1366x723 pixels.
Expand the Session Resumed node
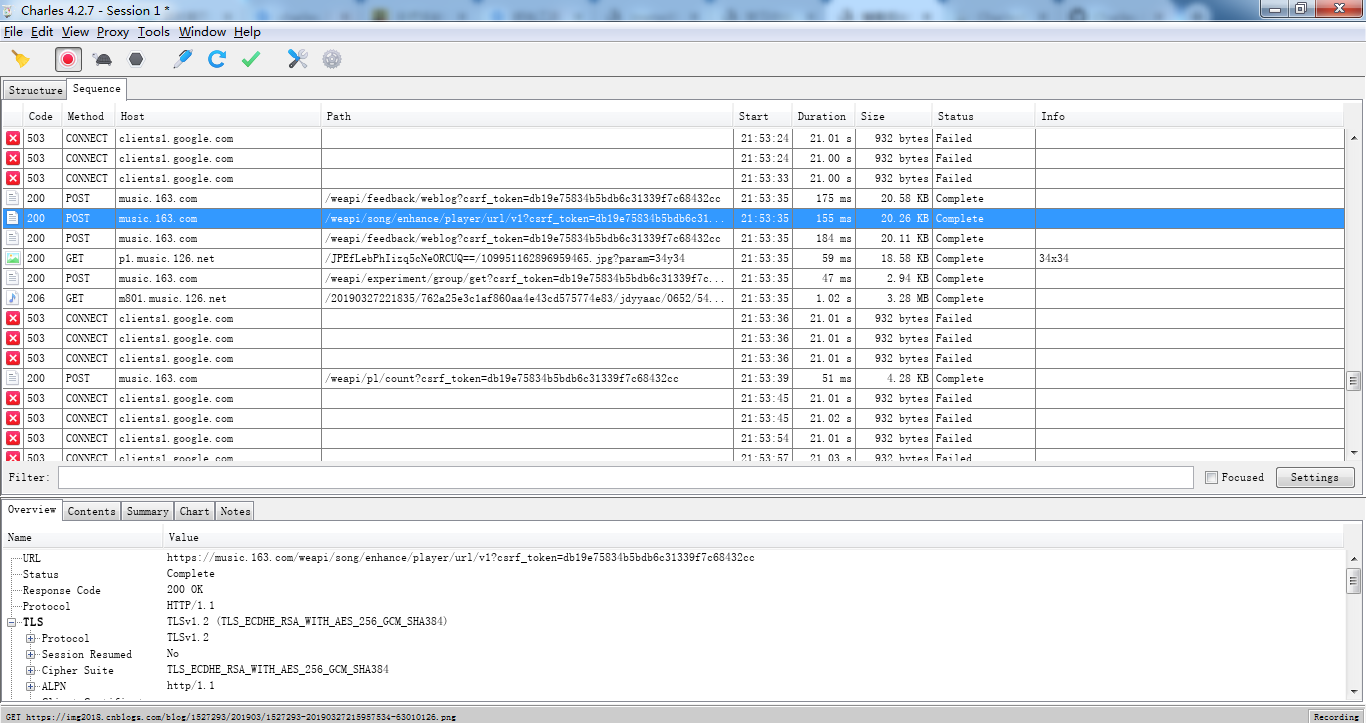pyautogui.click(x=31, y=654)
